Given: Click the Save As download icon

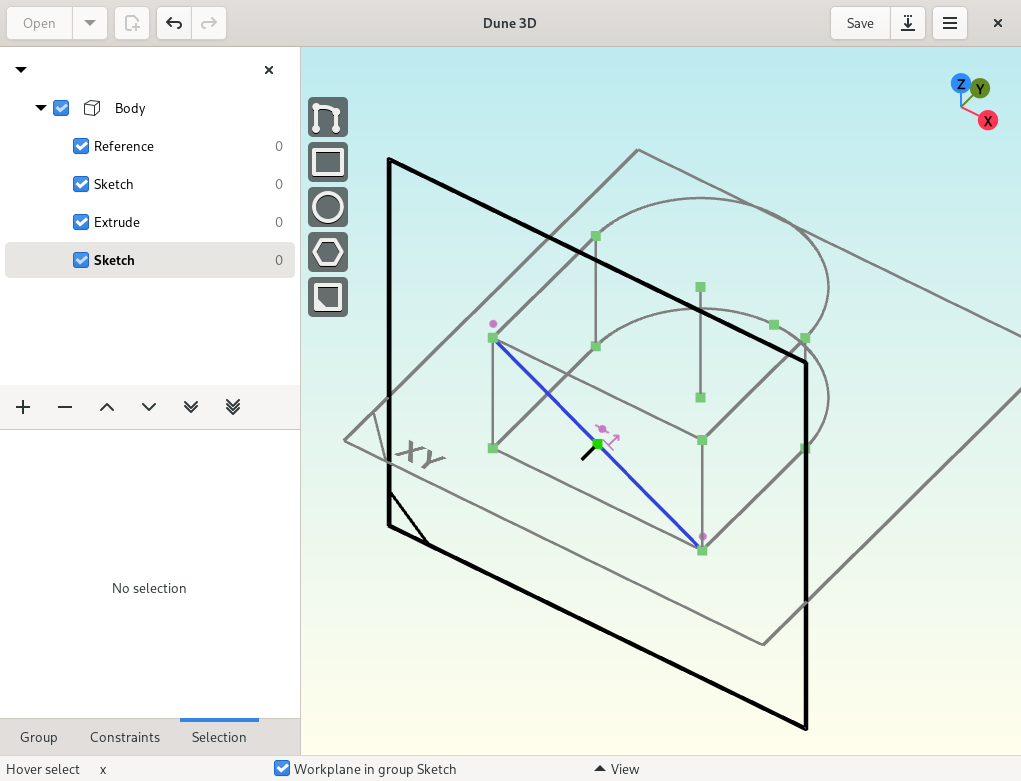Looking at the screenshot, I should point(908,23).
